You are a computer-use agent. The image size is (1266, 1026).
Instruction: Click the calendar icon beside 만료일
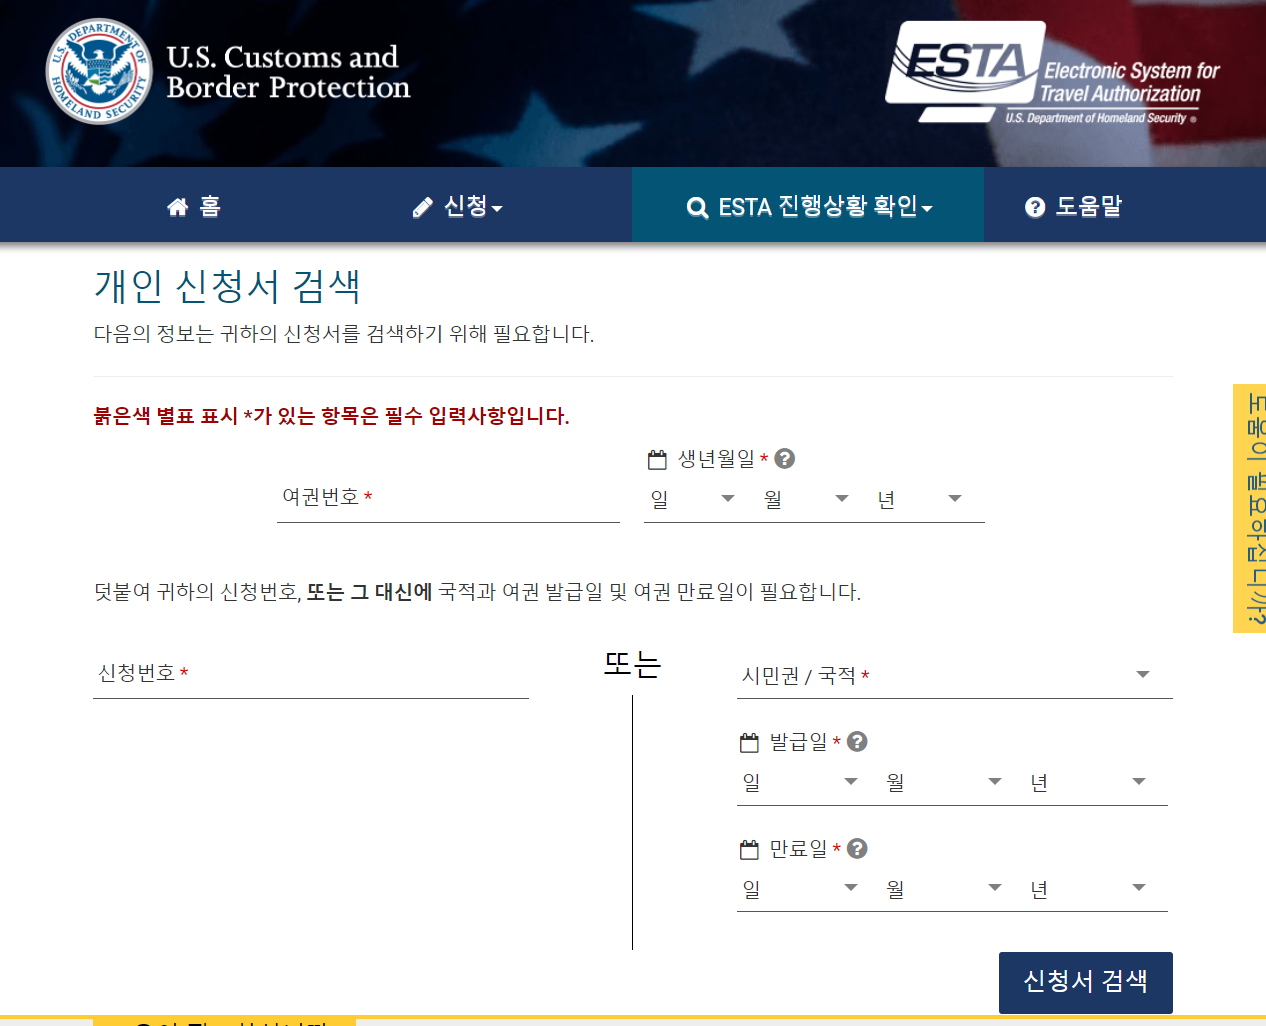747,848
